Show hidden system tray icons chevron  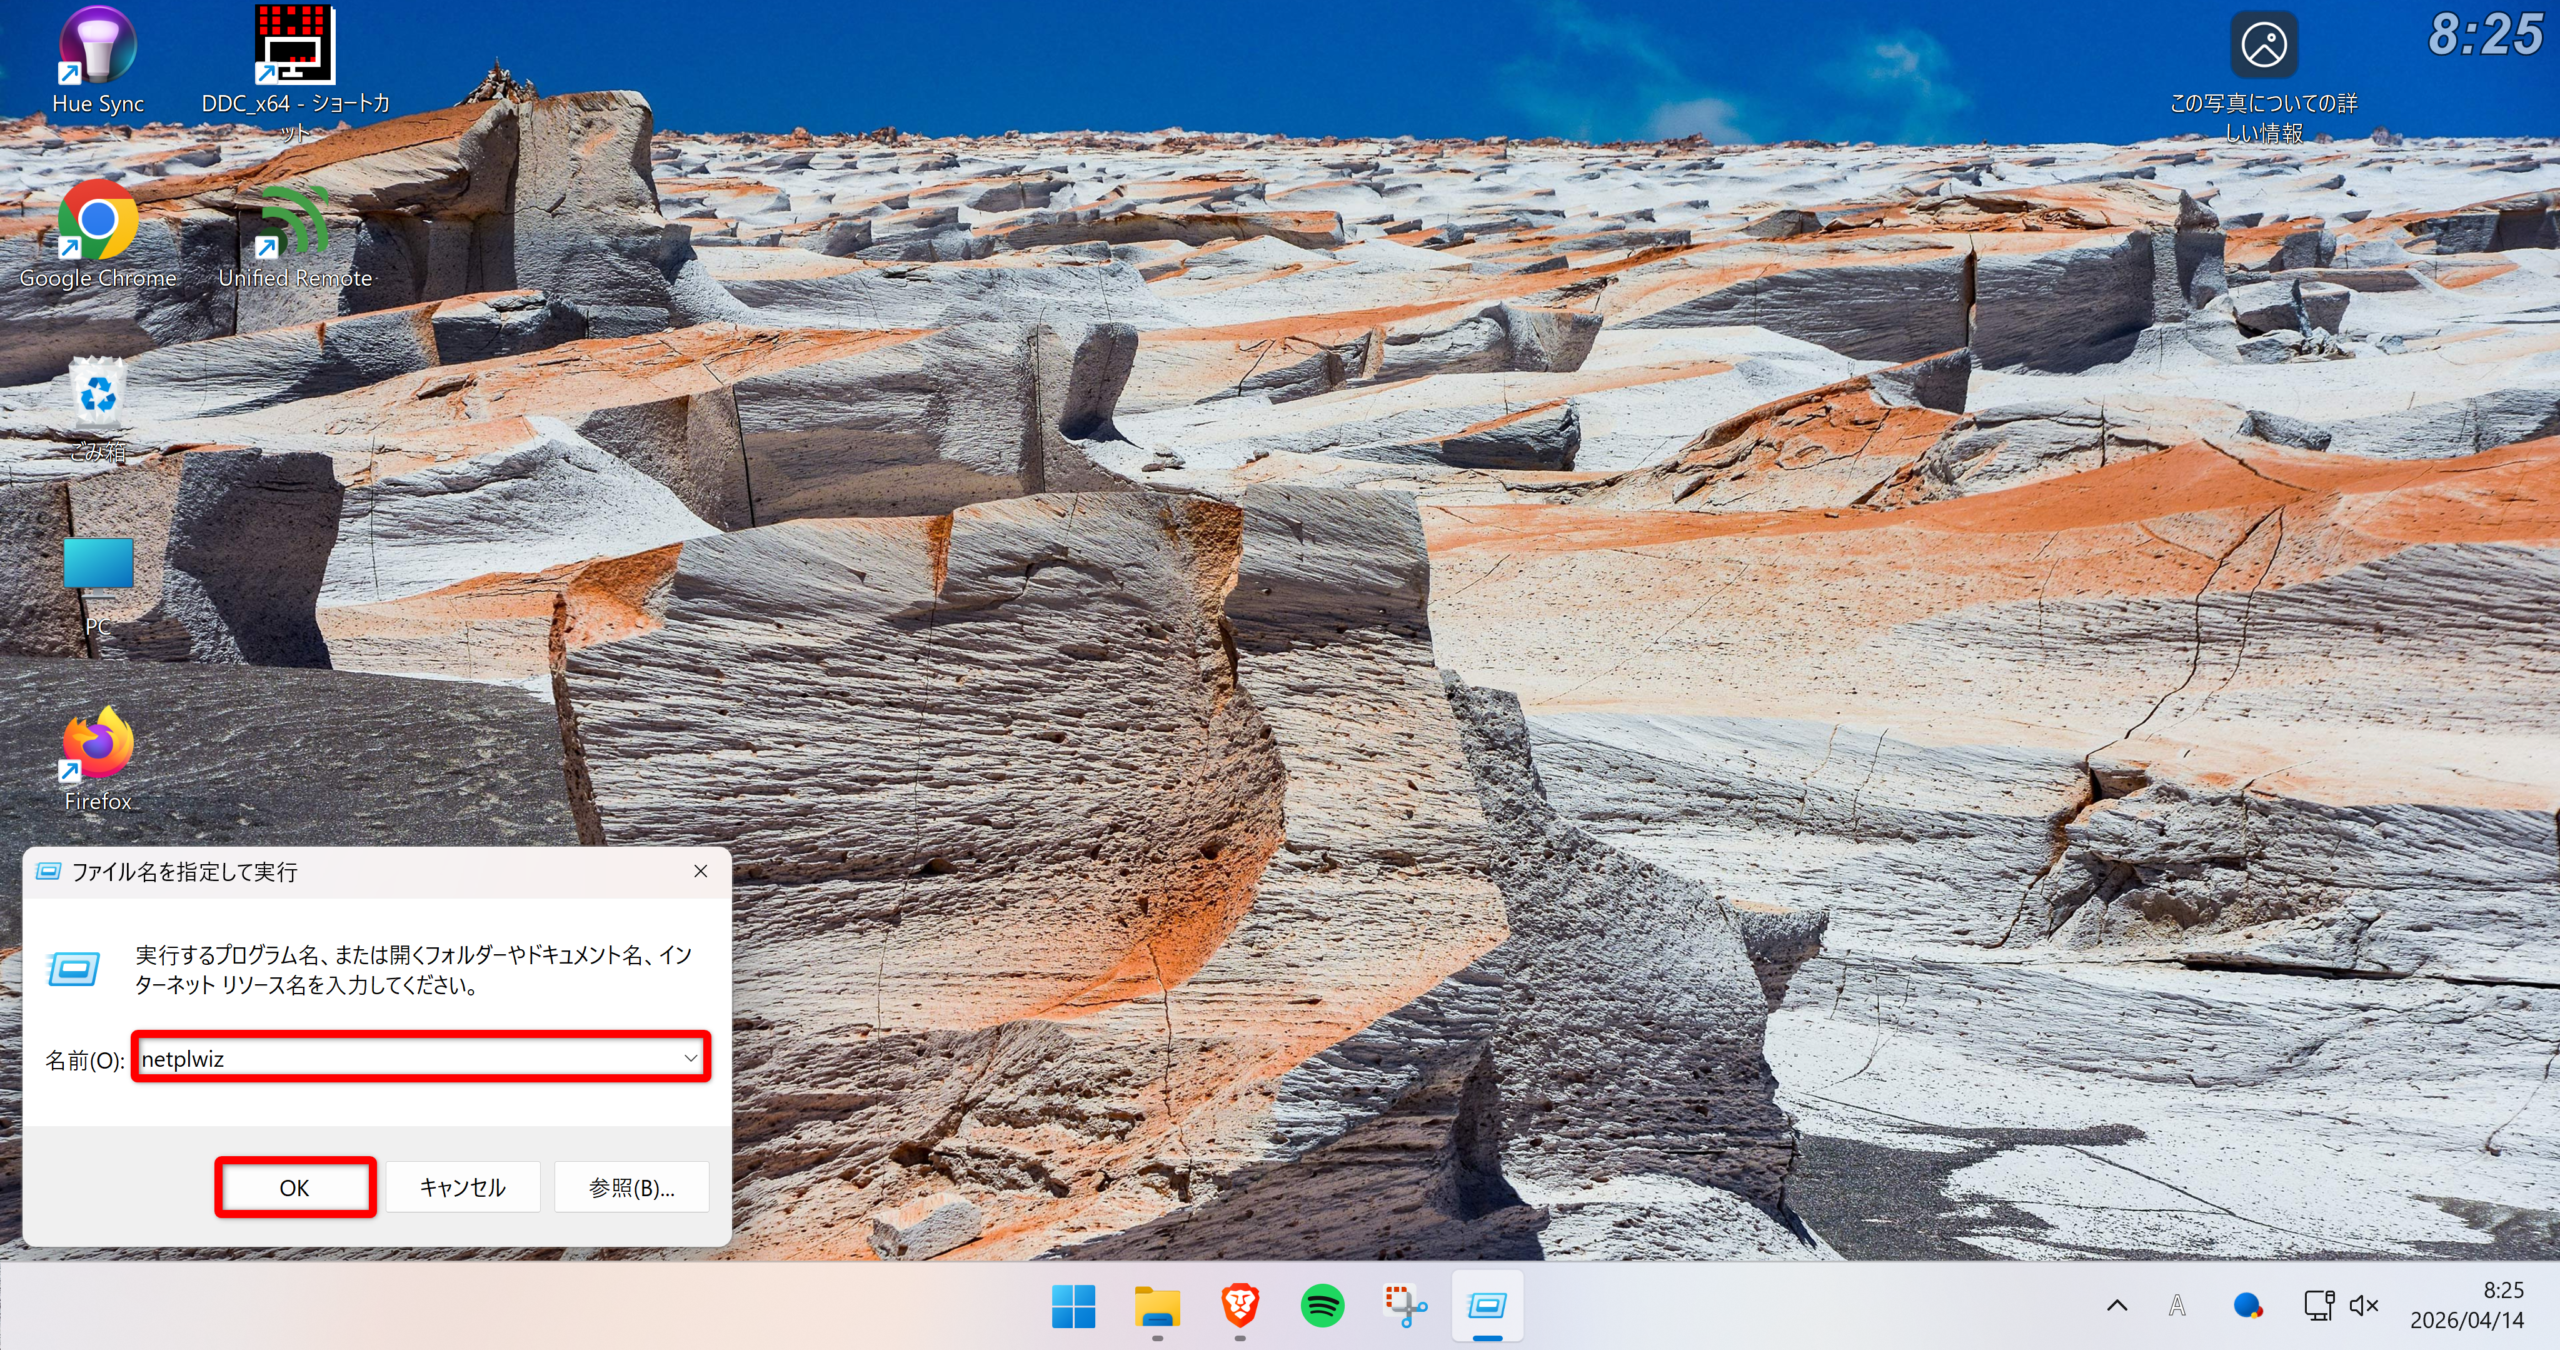point(2117,1306)
